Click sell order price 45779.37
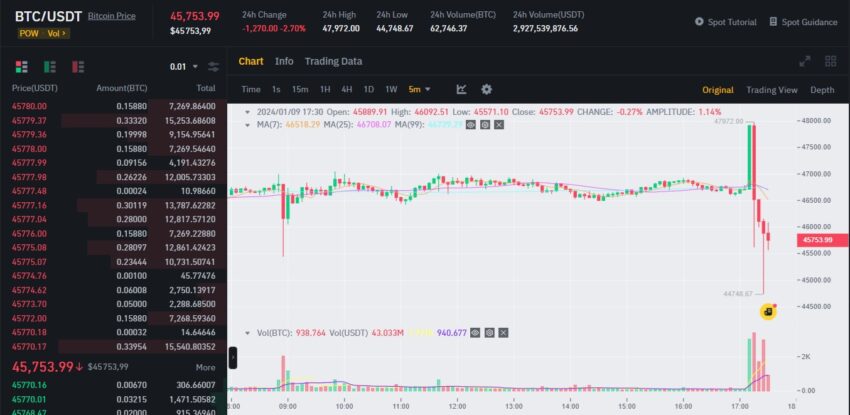 pyautogui.click(x=29, y=120)
